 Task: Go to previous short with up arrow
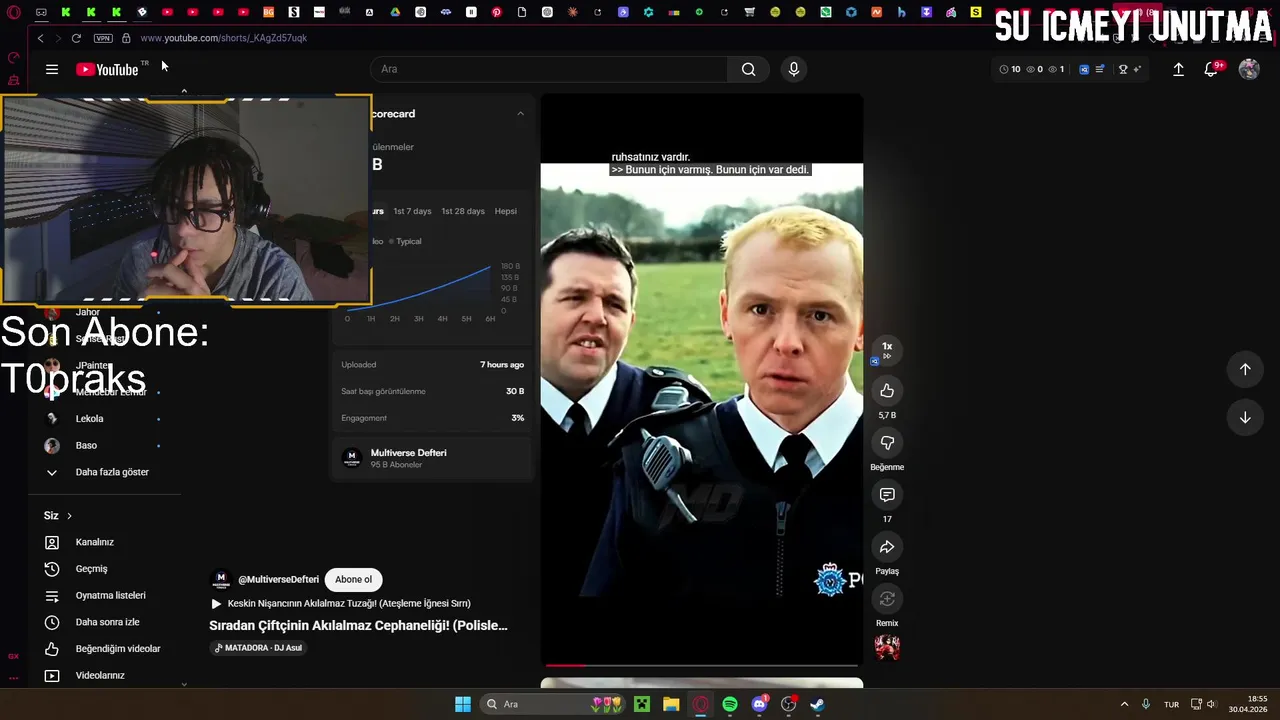coord(1245,369)
